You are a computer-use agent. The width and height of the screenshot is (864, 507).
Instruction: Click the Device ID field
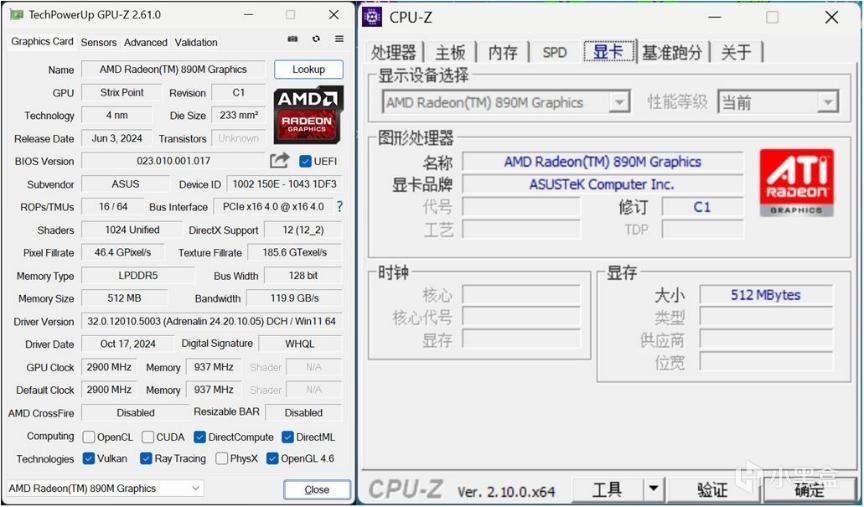click(x=284, y=184)
